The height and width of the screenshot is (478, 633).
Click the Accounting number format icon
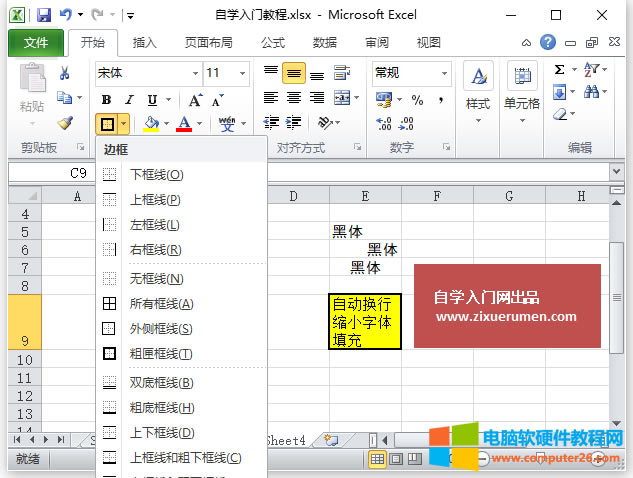pos(384,99)
